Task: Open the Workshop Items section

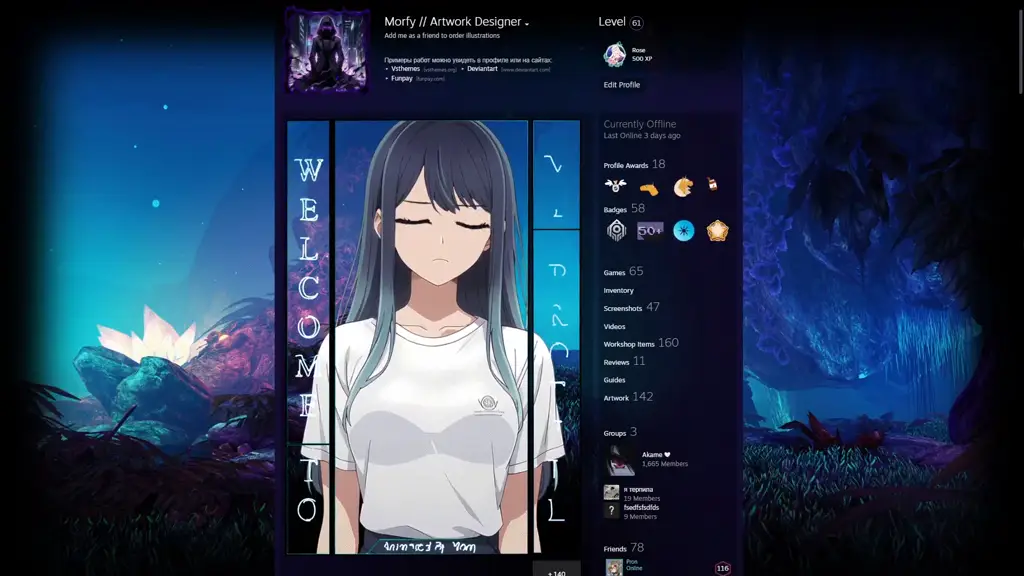Action: (x=630, y=343)
